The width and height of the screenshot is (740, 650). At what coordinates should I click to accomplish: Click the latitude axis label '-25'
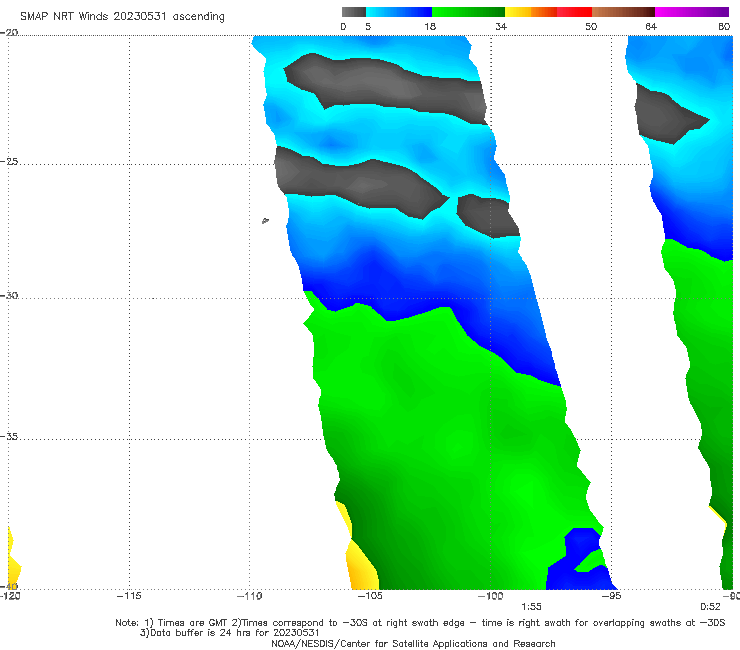tap(9, 161)
